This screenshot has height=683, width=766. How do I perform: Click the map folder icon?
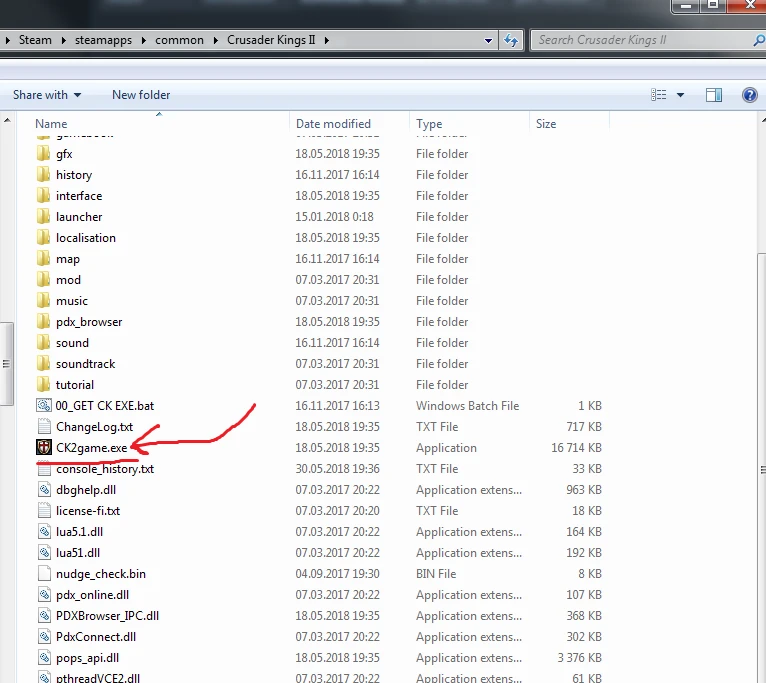(43, 259)
